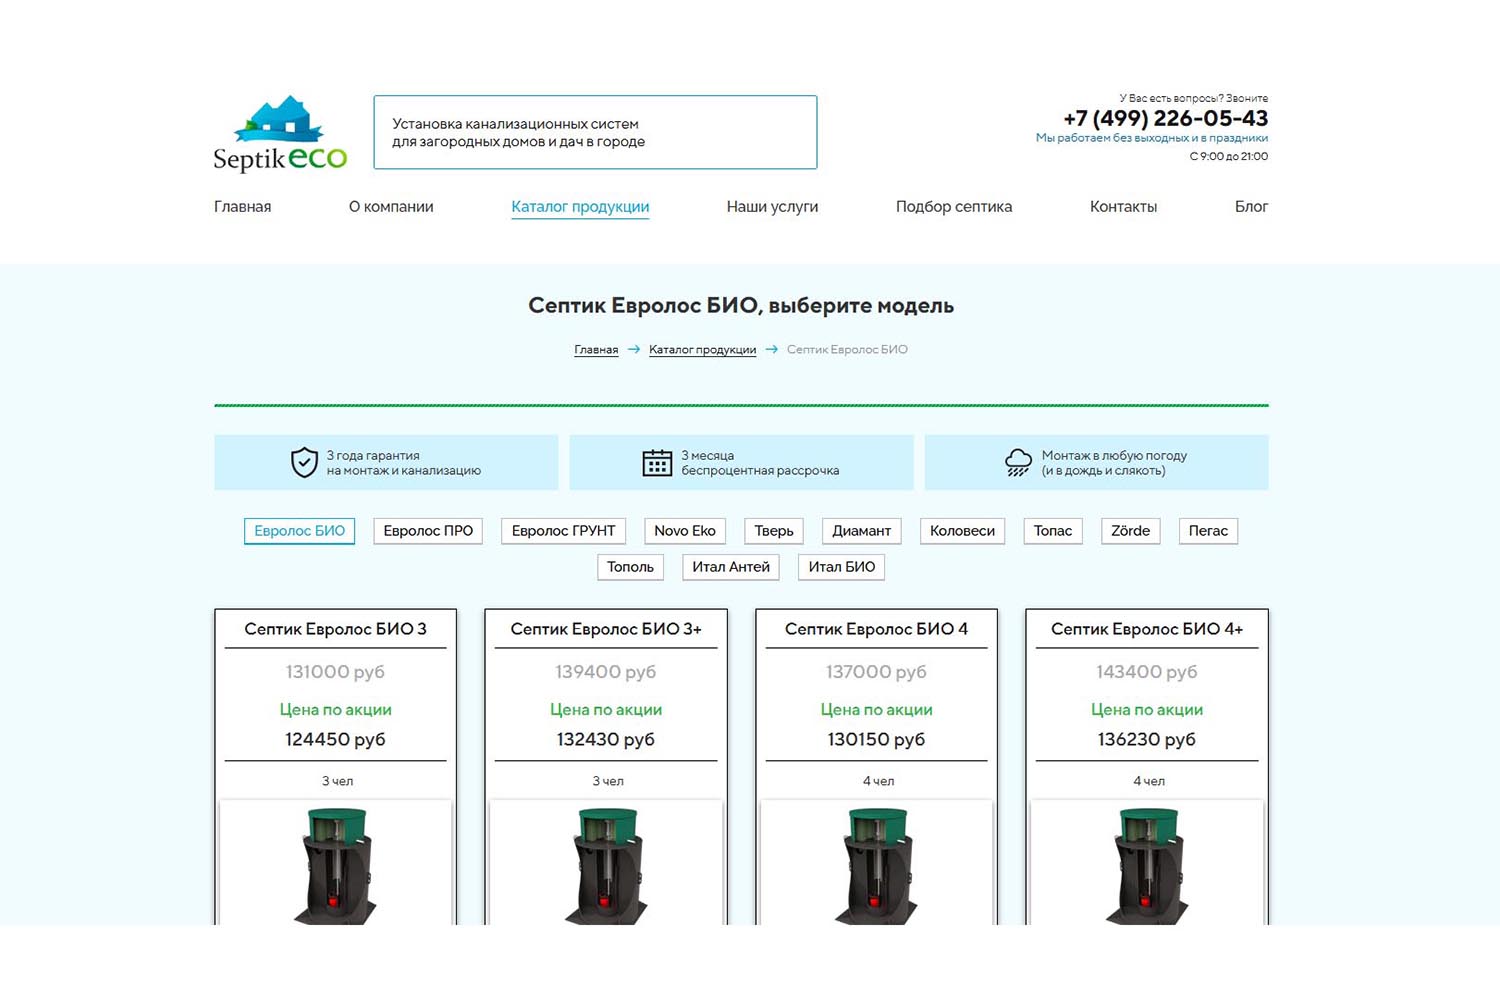This screenshot has width=1500, height=999.
Task: Pick the Zörde brand tag
Action: point(1130,531)
